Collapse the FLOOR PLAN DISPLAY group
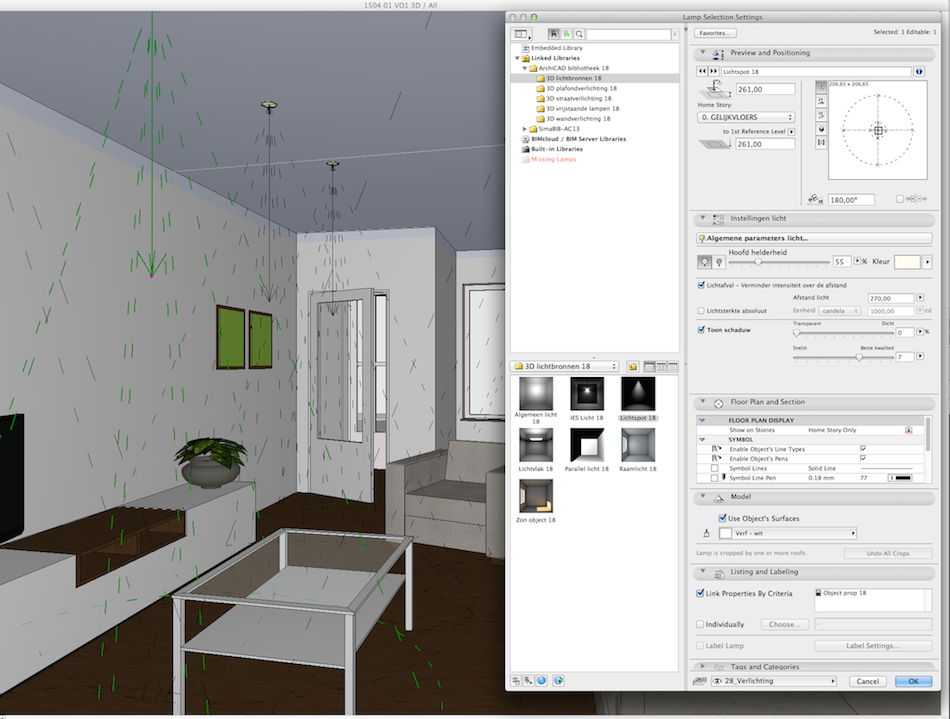 coord(702,420)
